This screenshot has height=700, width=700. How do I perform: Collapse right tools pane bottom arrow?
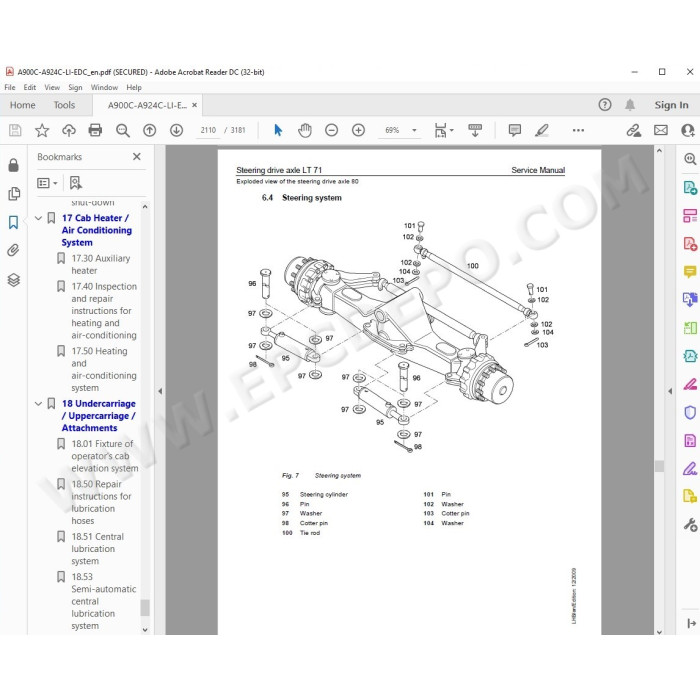coord(692,623)
